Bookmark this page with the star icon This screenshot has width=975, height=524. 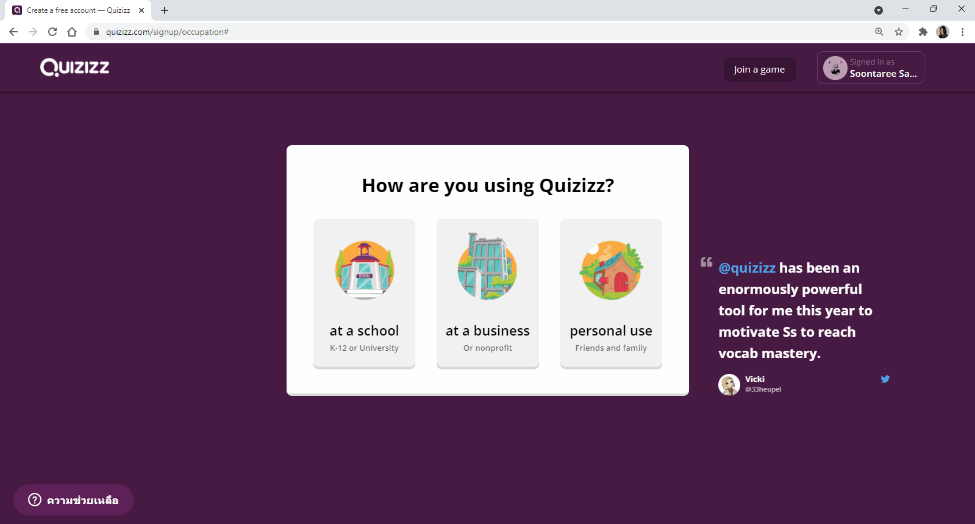[899, 32]
